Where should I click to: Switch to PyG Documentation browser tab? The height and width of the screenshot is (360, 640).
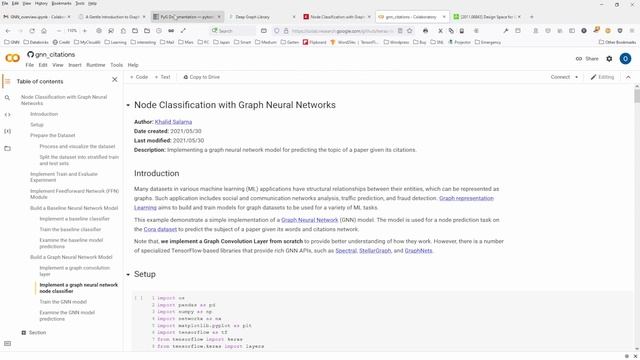[x=187, y=17]
